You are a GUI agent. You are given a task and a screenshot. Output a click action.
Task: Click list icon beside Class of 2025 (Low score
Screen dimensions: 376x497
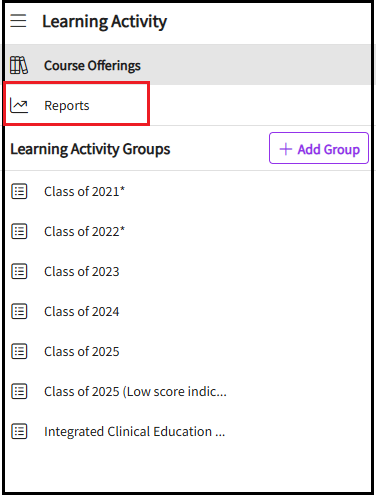(19, 391)
